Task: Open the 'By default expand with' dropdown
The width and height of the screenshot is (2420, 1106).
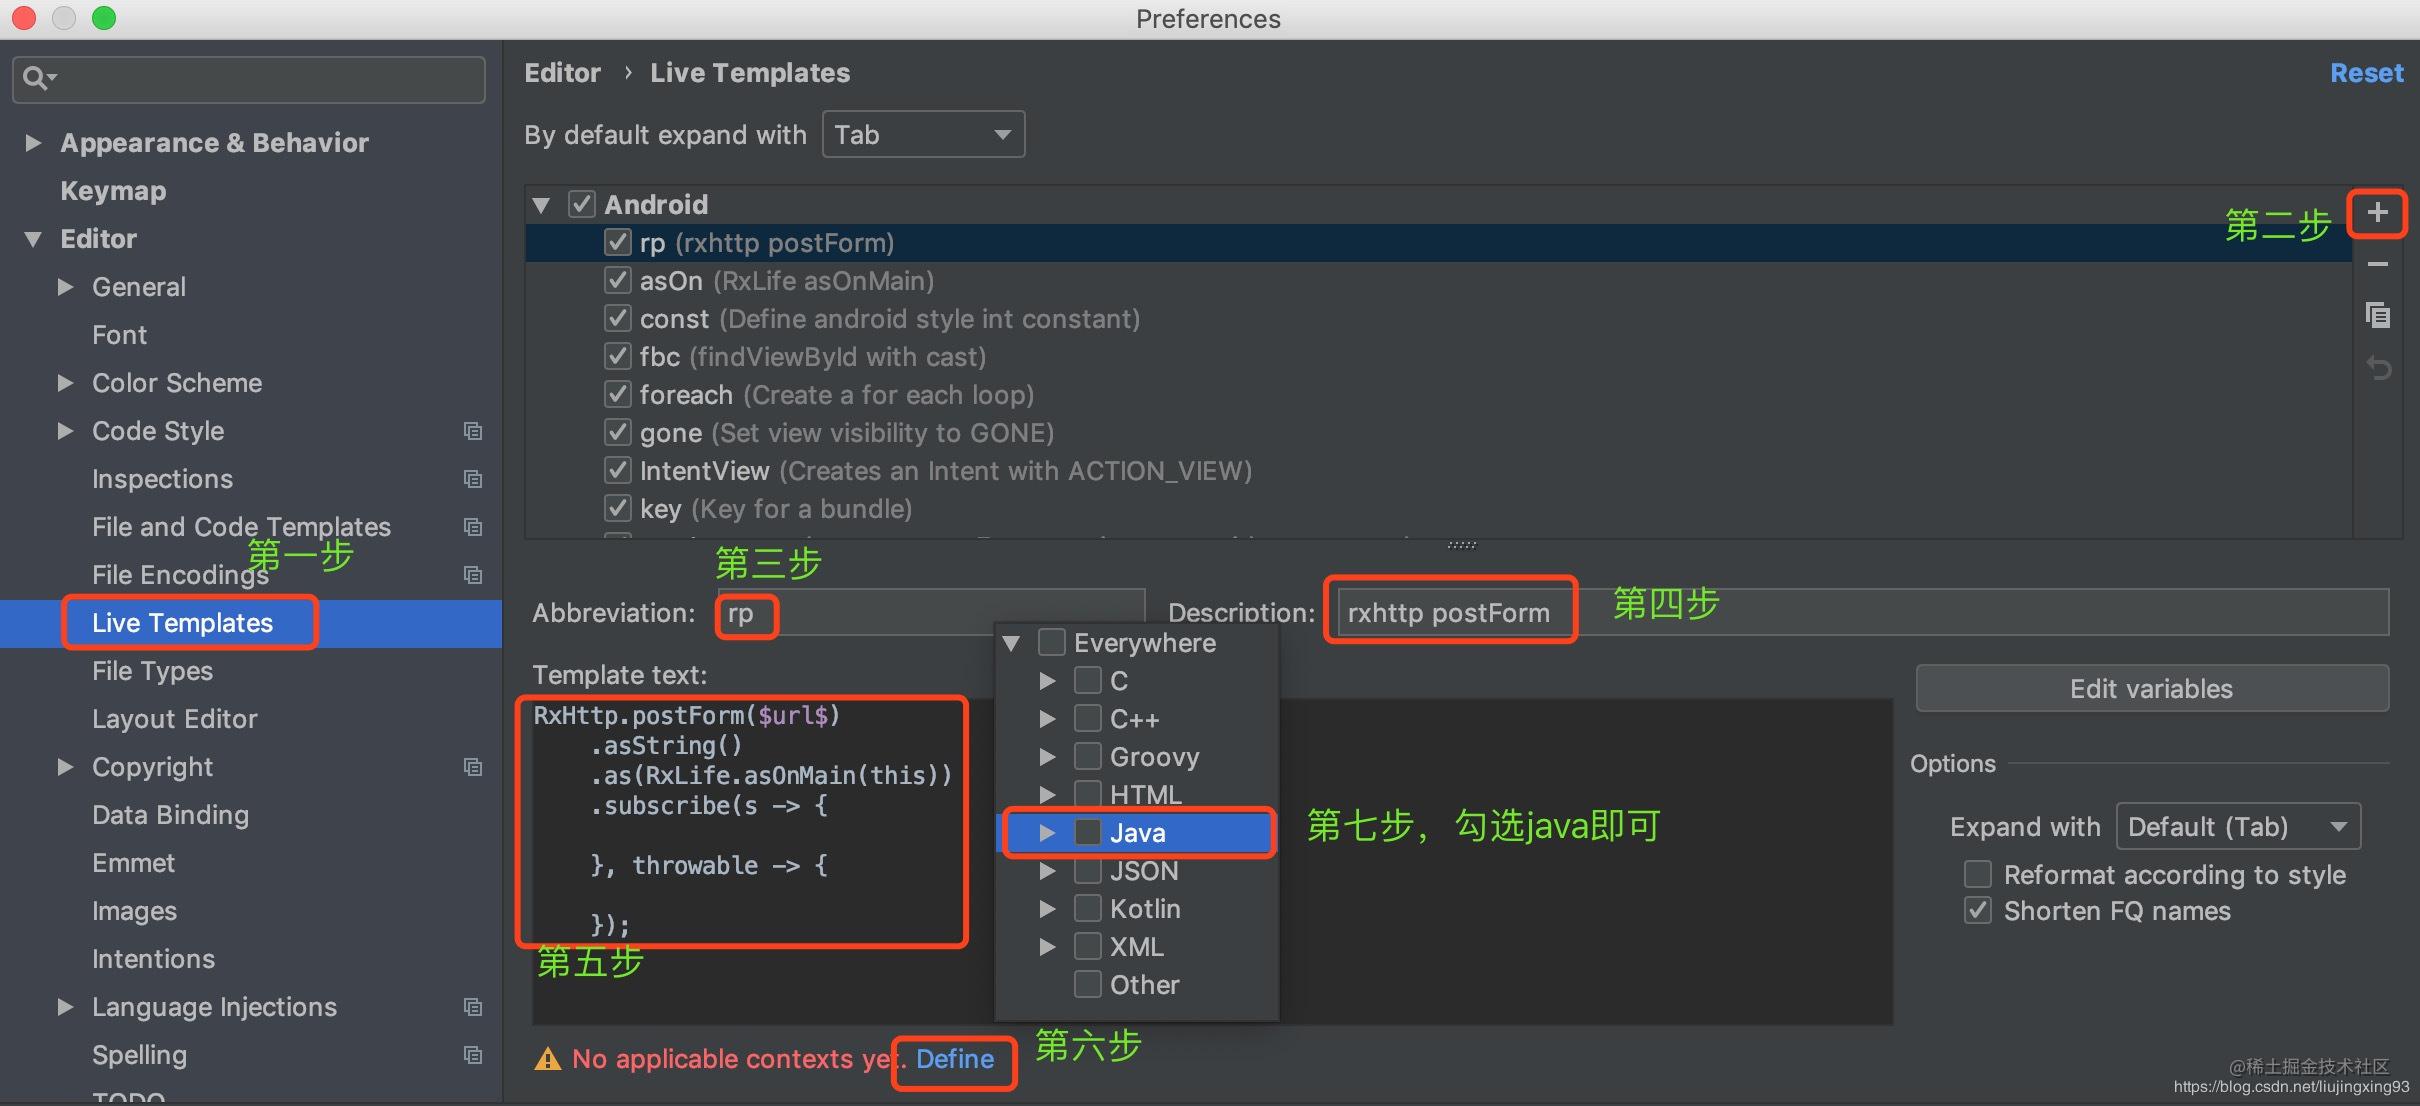Action: (x=922, y=134)
